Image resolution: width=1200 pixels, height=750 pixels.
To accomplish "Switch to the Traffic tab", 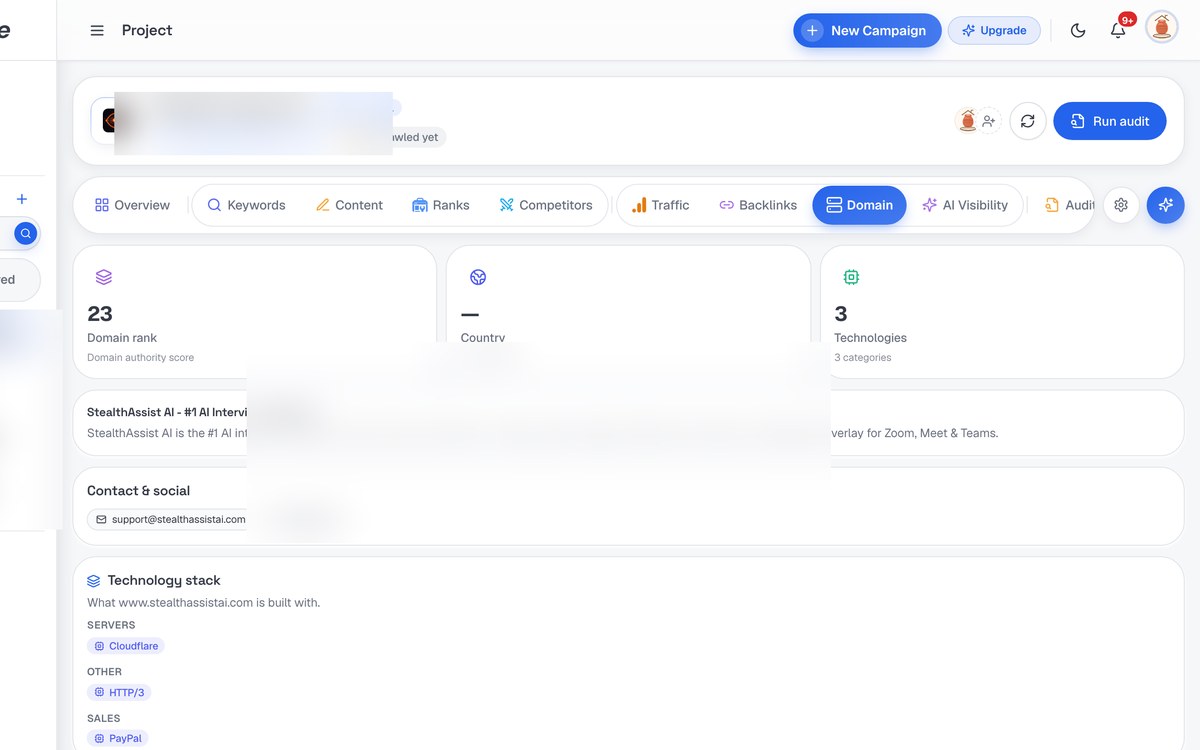I will pos(660,205).
